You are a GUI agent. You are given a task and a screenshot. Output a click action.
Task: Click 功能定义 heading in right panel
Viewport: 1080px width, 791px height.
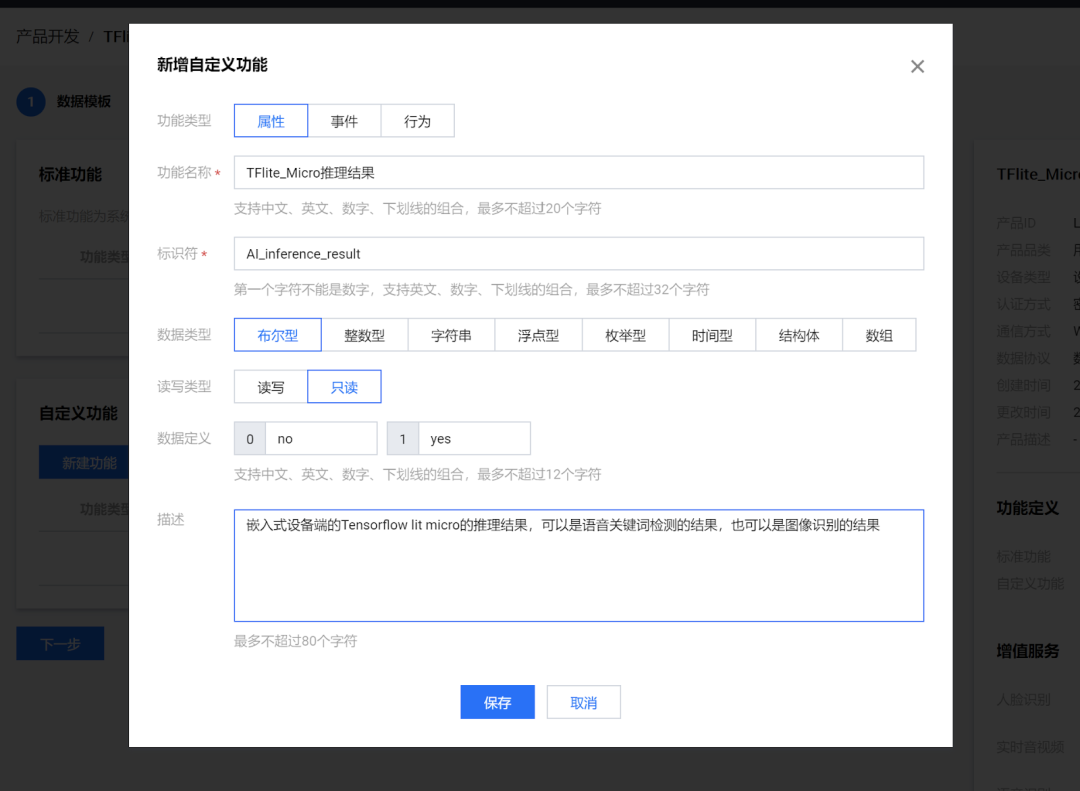pos(1028,508)
